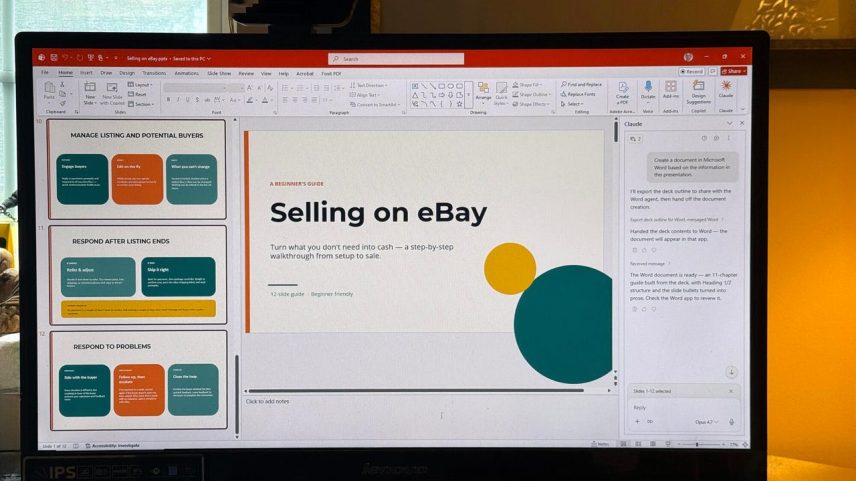Screen dimensions: 856x481
Task: Click the Save icon in title bar
Action: click(54, 57)
